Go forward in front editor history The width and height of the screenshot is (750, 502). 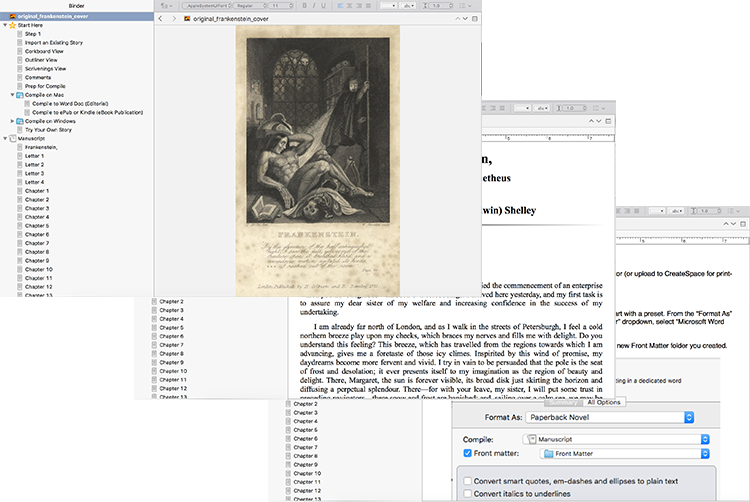coord(174,19)
